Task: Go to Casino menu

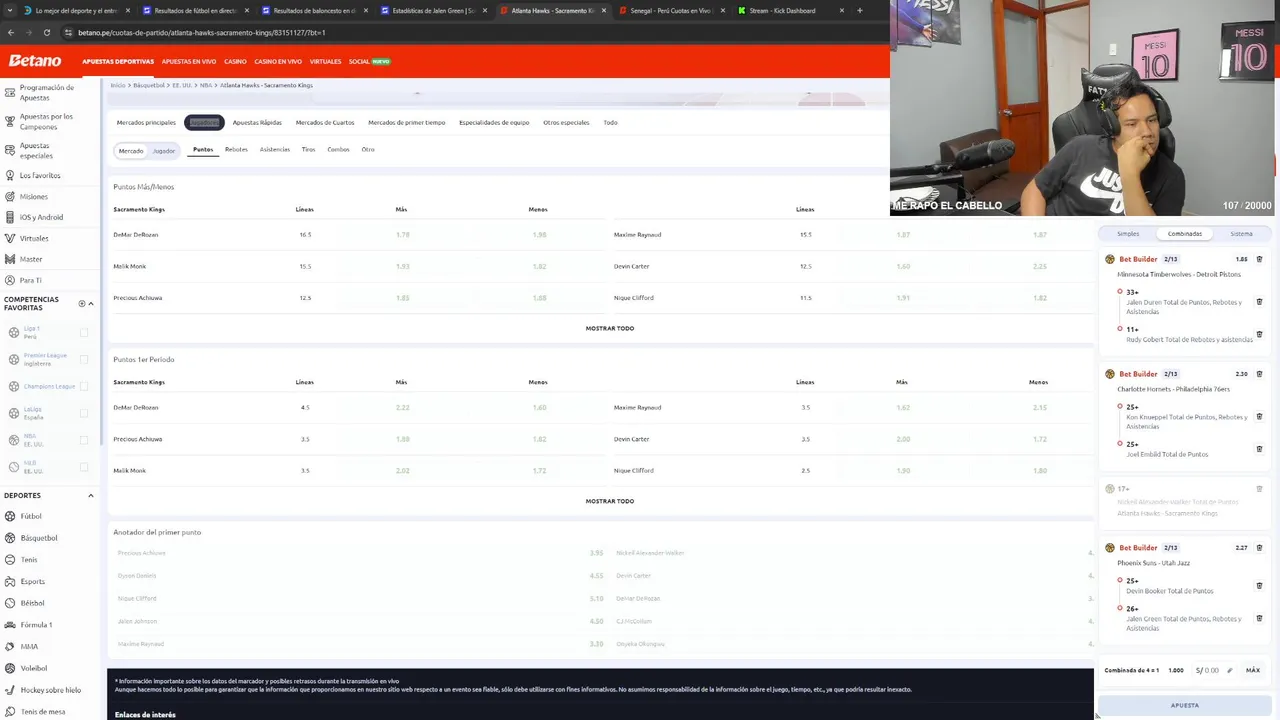Action: 235,61
